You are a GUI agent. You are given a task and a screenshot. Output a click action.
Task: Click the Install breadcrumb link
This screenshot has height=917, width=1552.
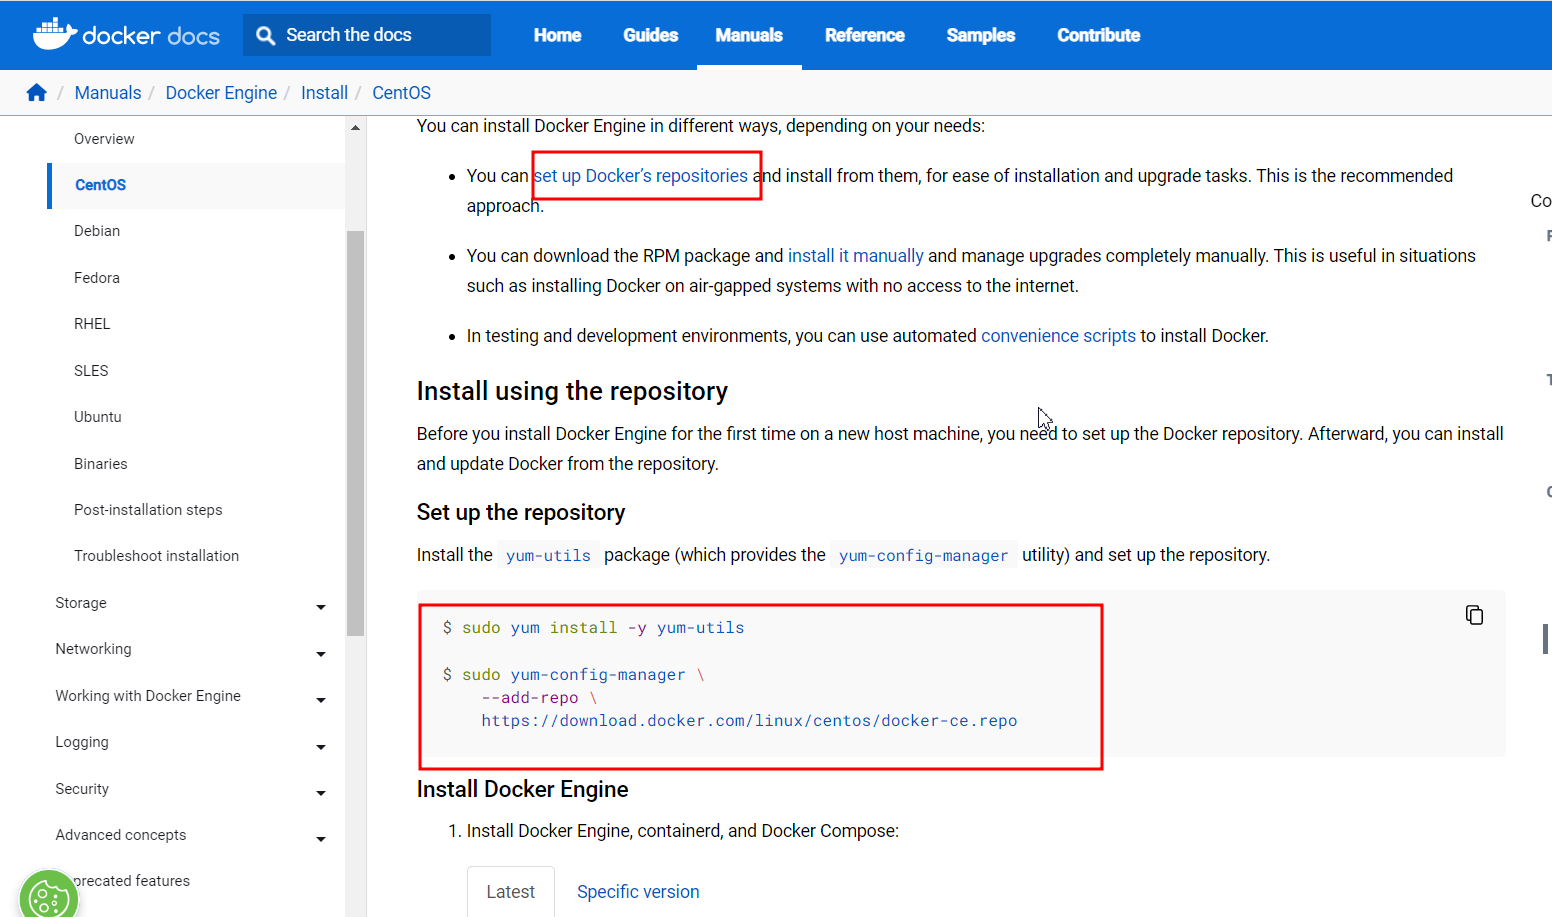coord(324,93)
